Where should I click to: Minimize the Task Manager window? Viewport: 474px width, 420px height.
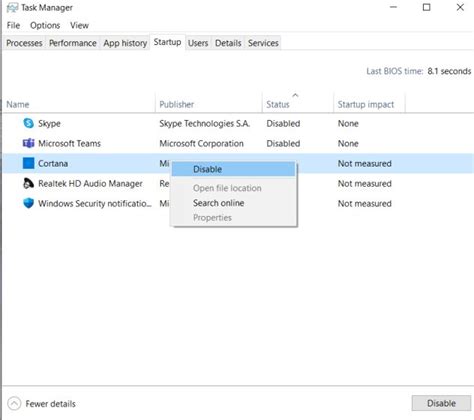click(x=393, y=7)
